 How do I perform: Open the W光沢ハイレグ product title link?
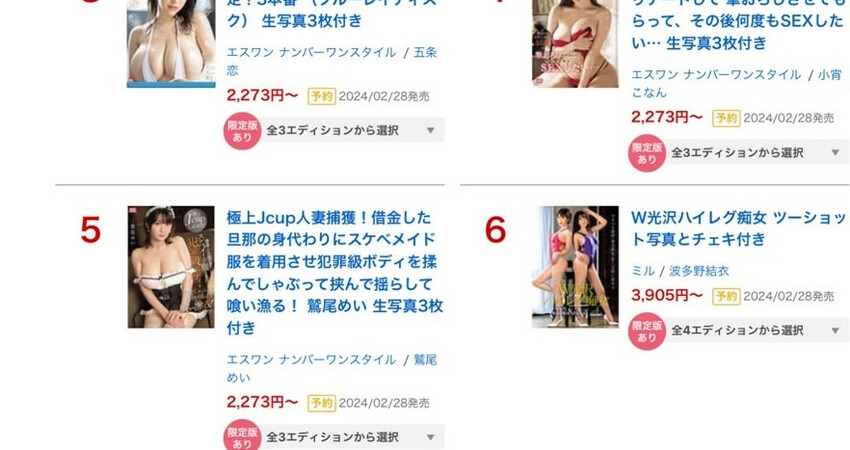click(x=738, y=228)
